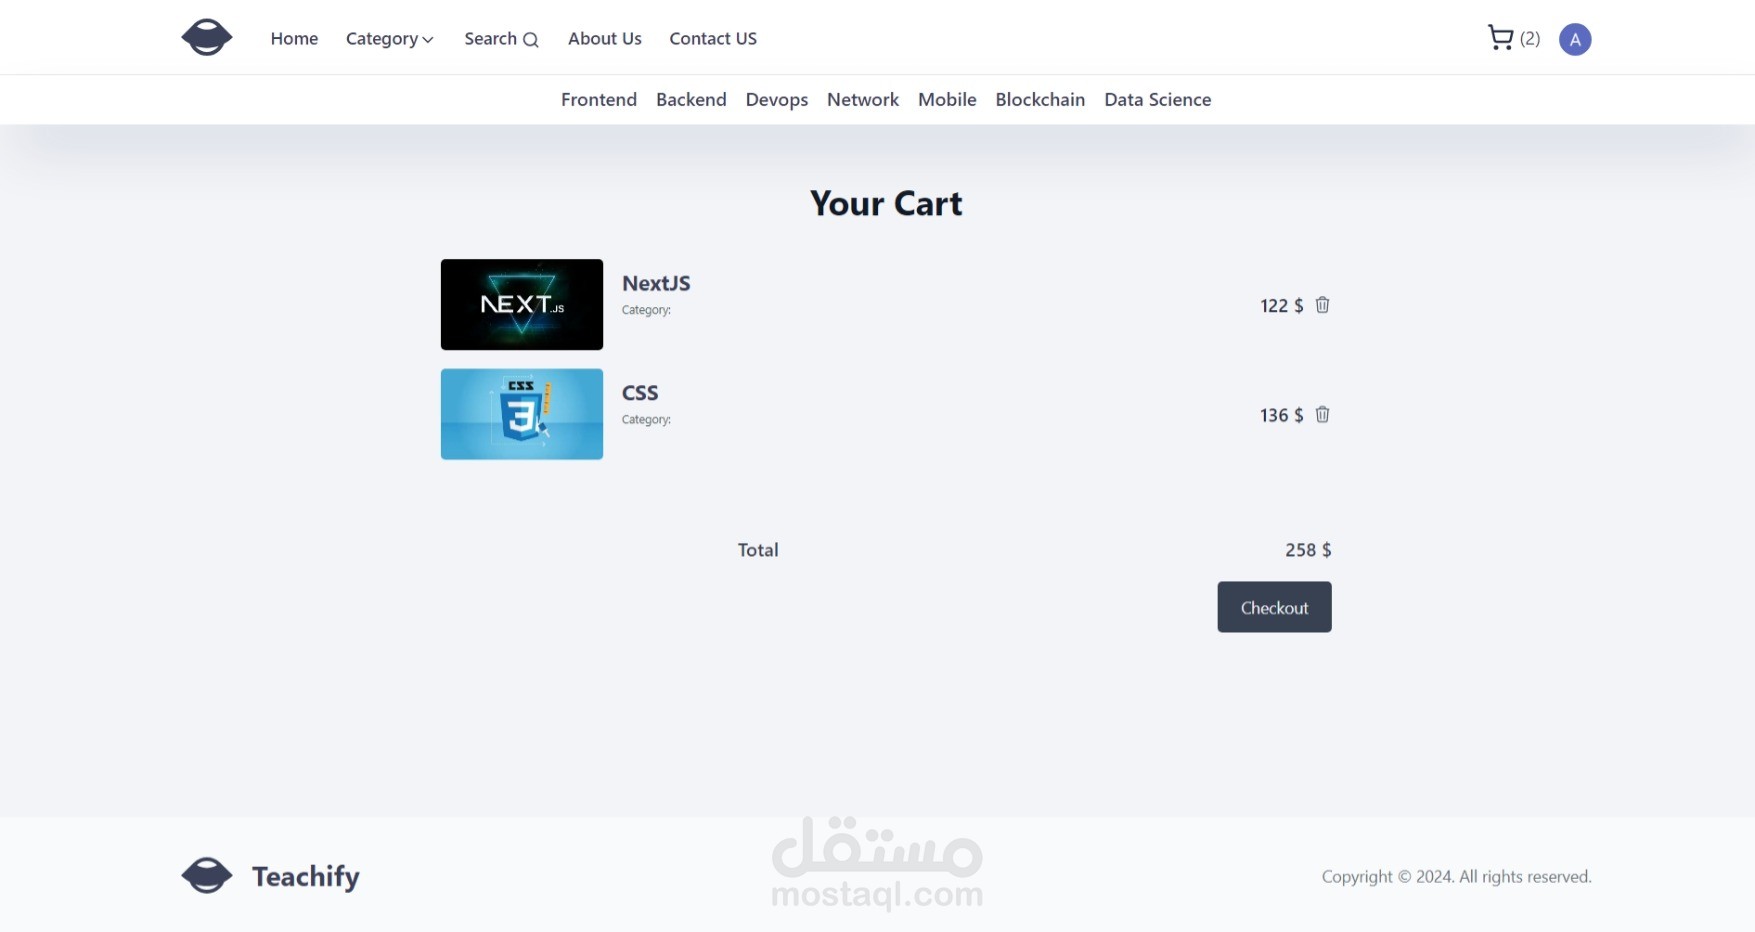Open the Search link with its magnifier
The width and height of the screenshot is (1755, 932).
[502, 39]
